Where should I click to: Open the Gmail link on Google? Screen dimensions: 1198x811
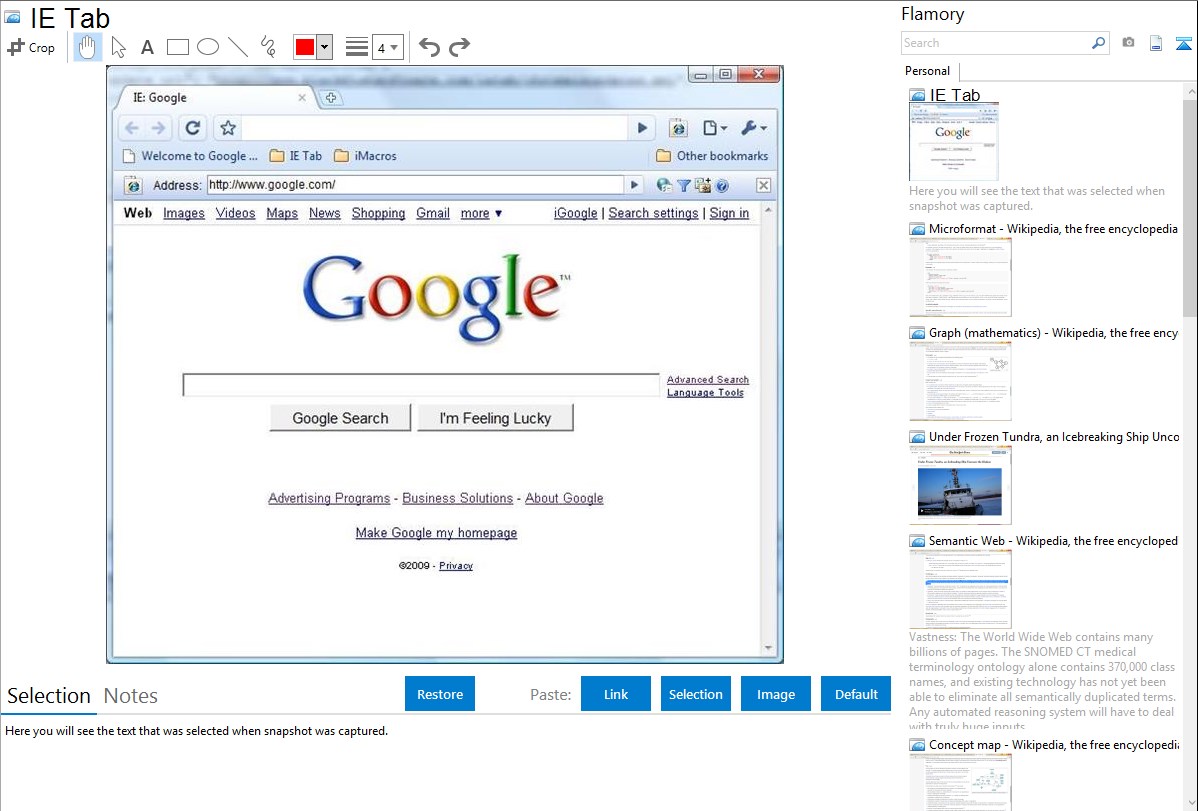[432, 213]
